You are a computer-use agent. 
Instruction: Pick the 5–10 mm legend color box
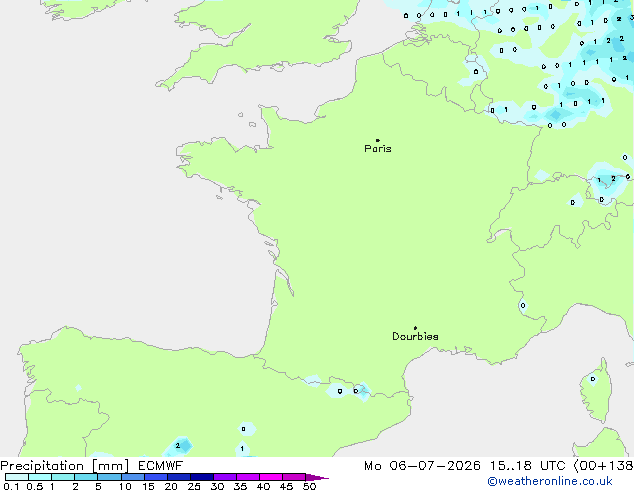(x=109, y=477)
